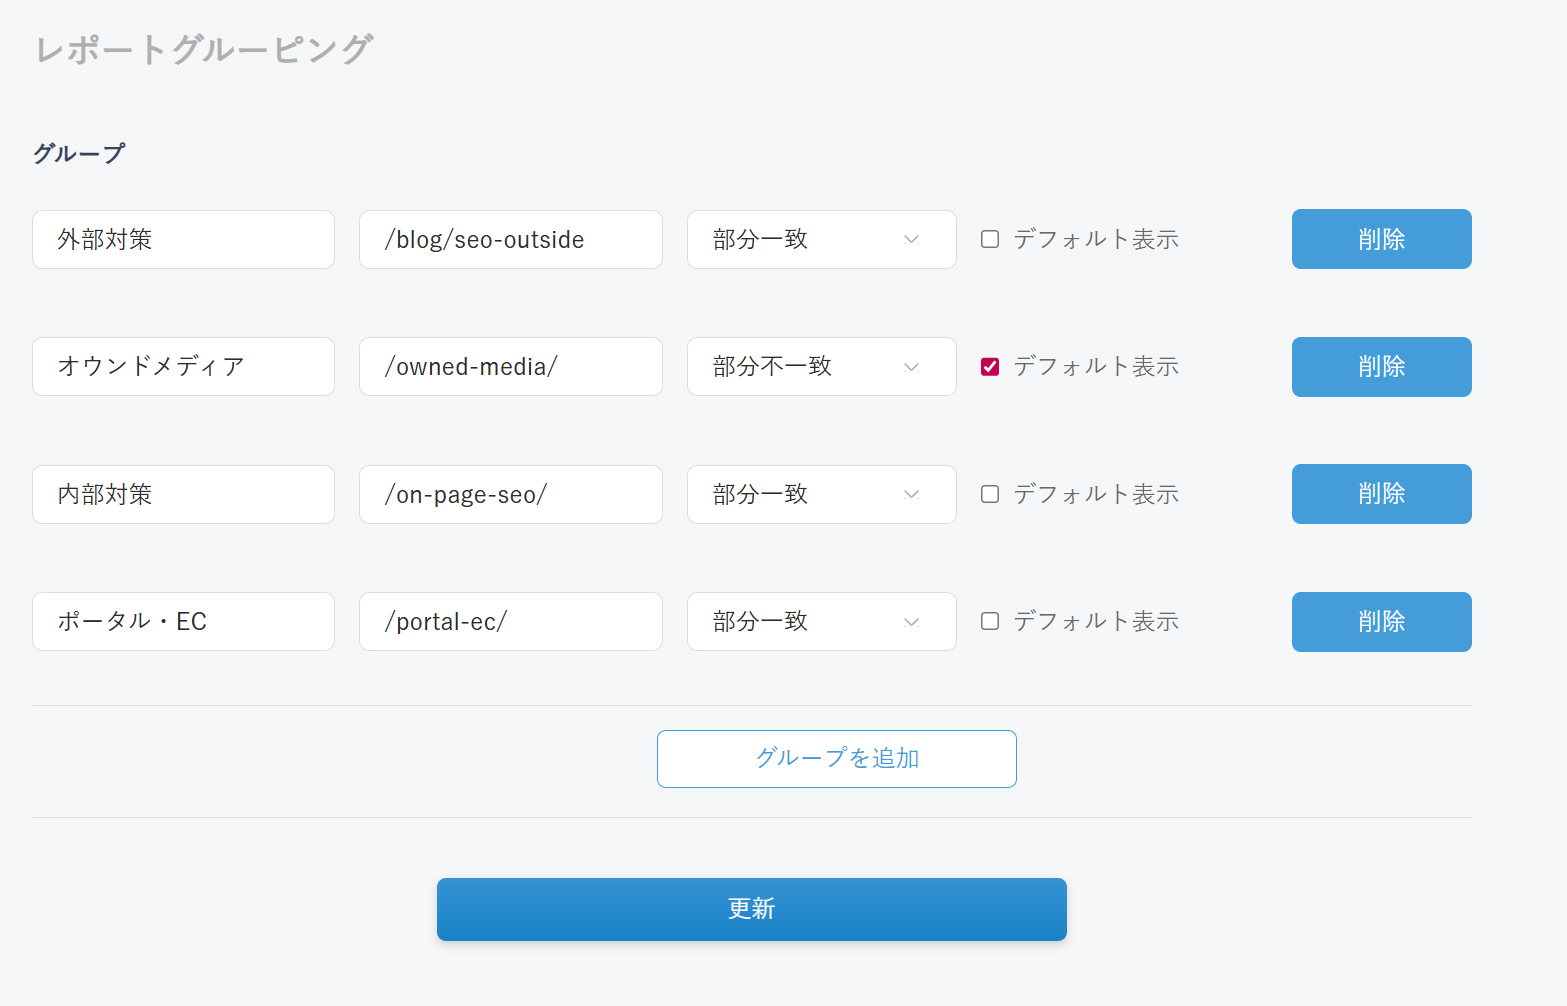The width and height of the screenshot is (1567, 1006).
Task: Focus the 外部対策 group name field
Action: [183, 239]
